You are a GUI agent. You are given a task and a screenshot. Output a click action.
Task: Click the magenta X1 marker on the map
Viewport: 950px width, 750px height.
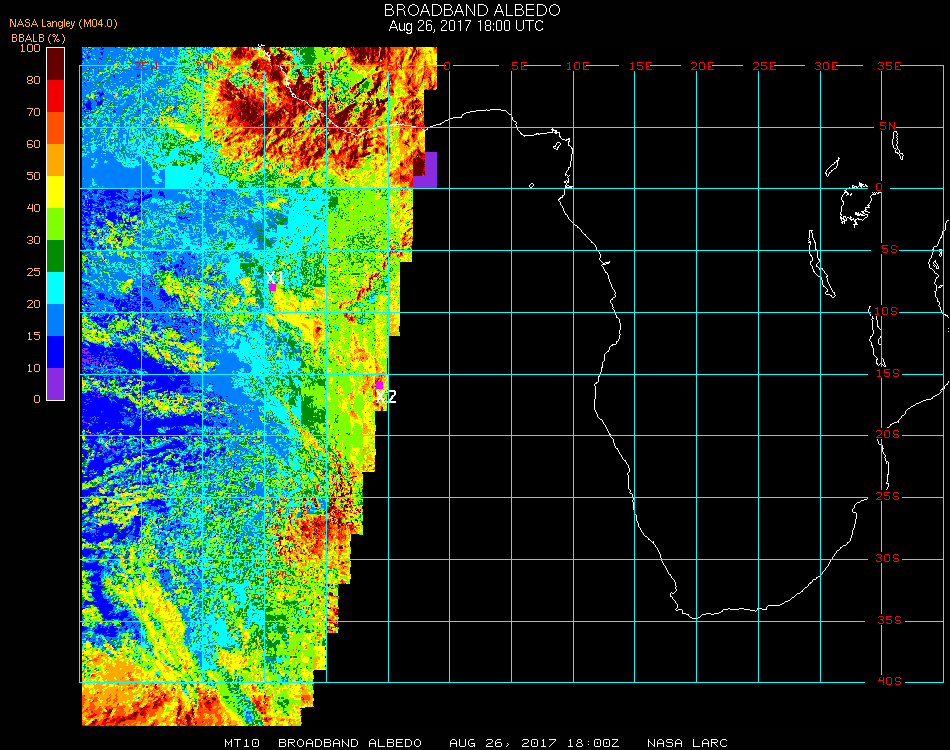[273, 287]
